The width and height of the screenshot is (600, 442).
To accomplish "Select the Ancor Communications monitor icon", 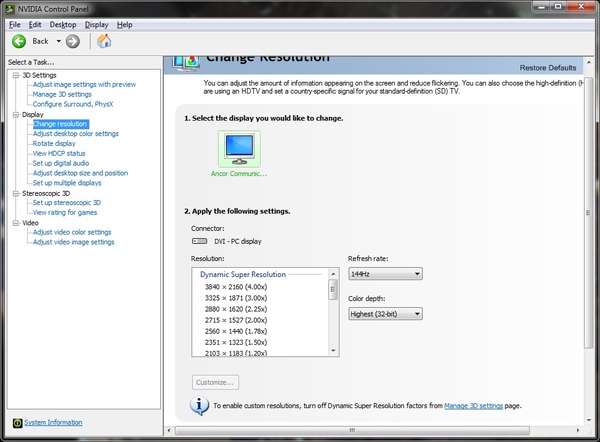I will [239, 148].
